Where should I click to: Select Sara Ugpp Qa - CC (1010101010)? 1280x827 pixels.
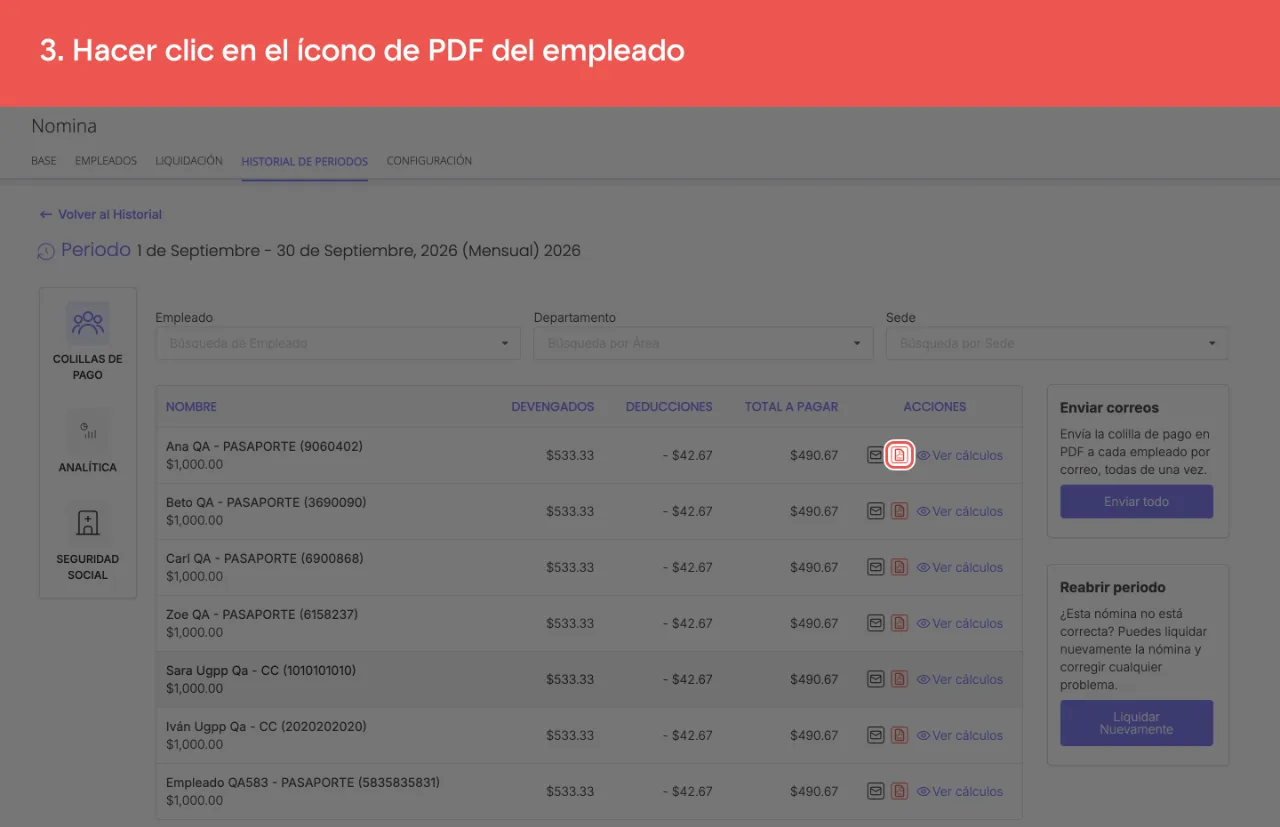261,670
